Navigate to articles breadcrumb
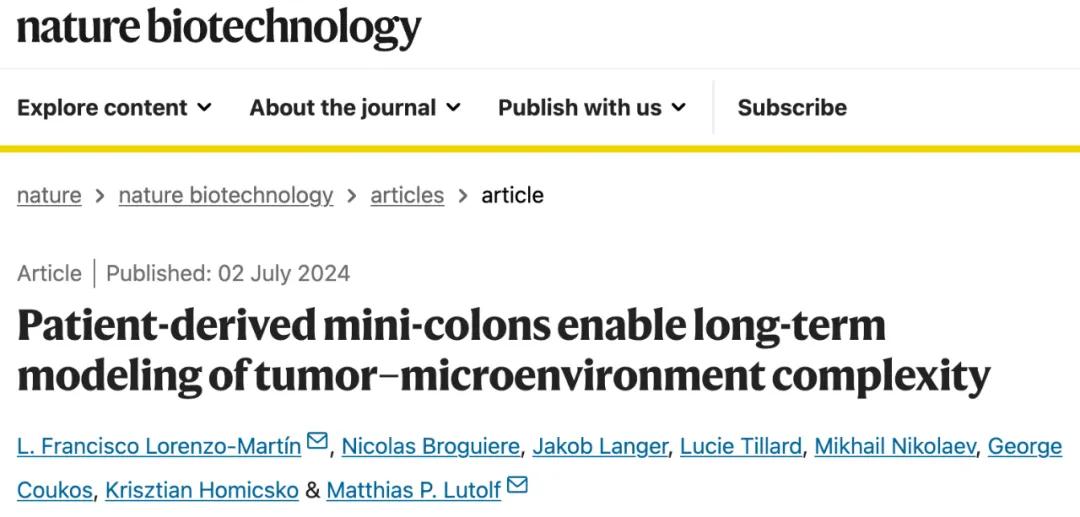 tap(407, 195)
